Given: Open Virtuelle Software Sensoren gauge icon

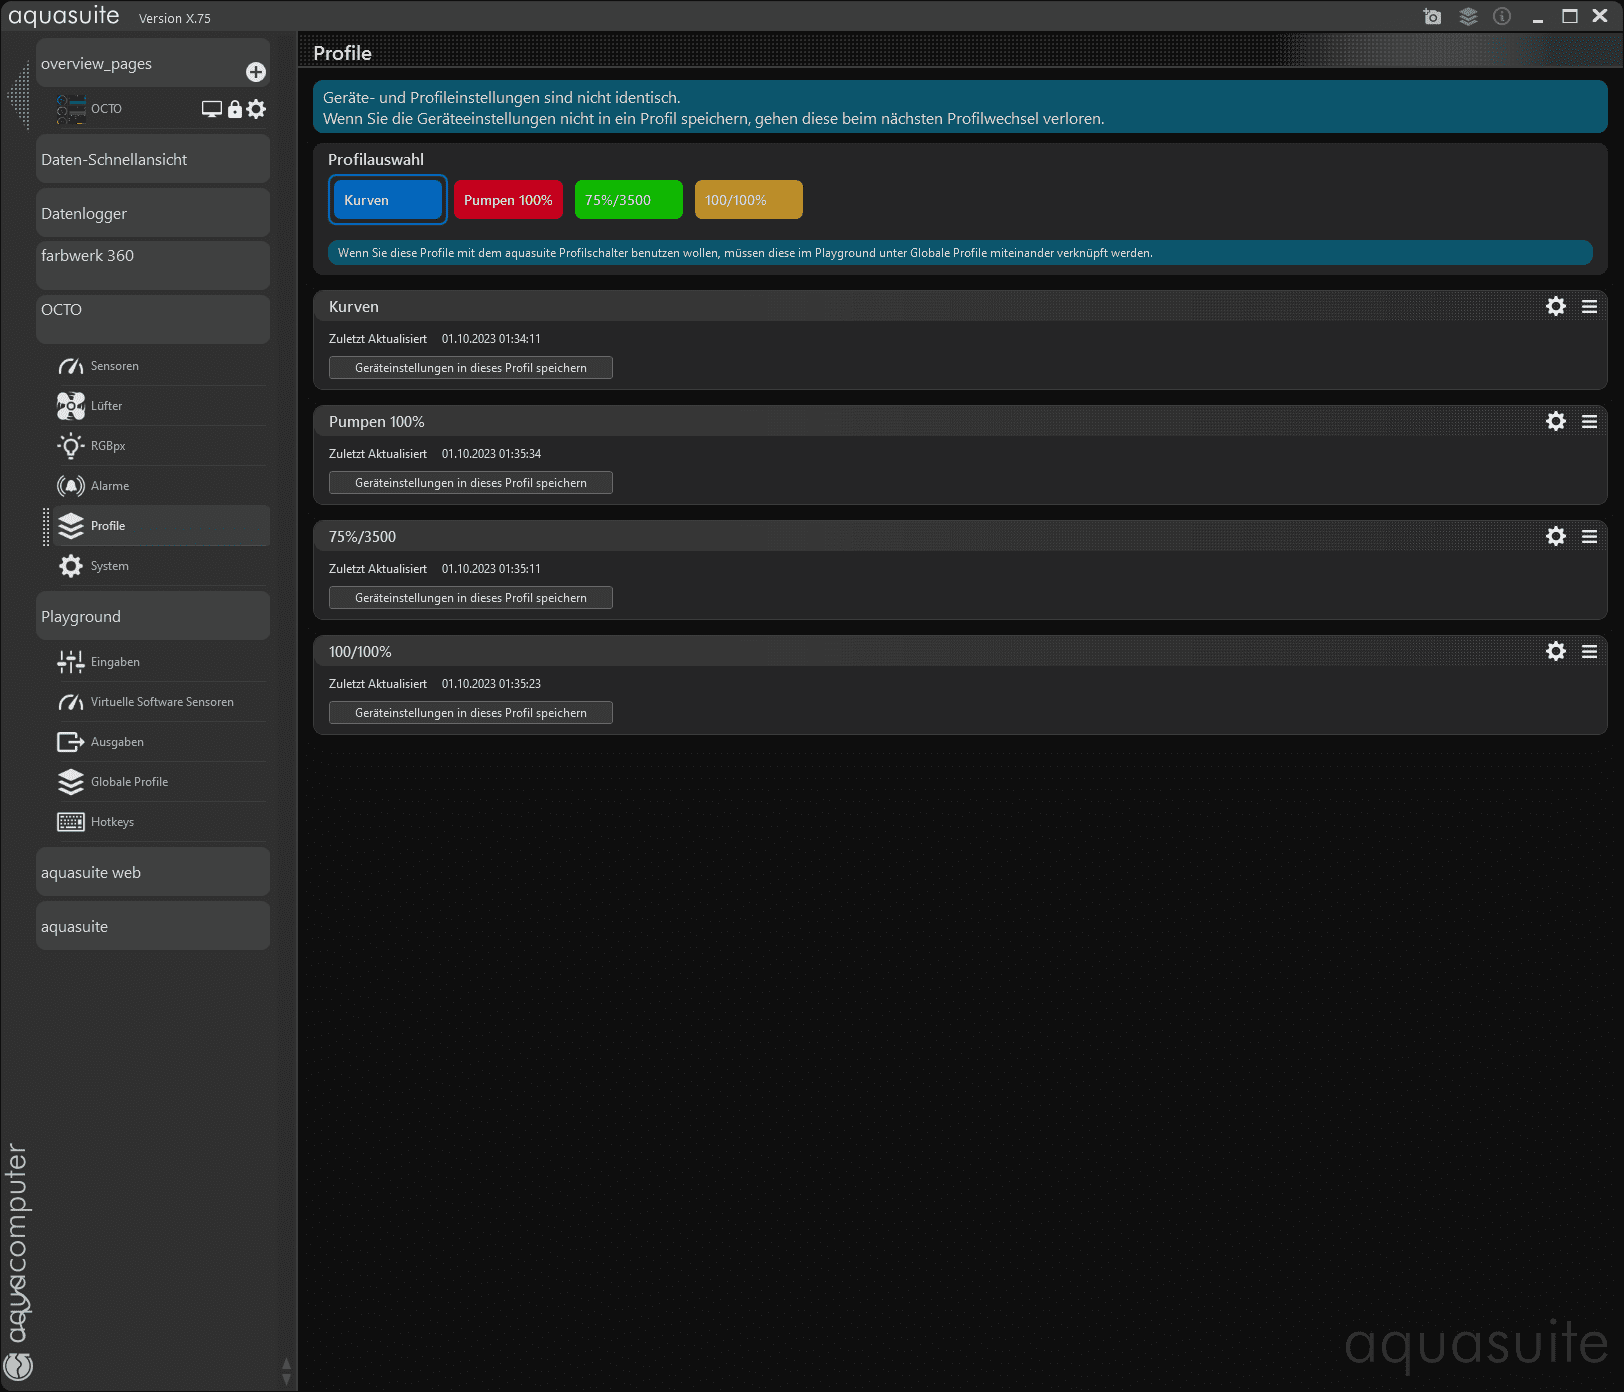Looking at the screenshot, I should [x=71, y=702].
